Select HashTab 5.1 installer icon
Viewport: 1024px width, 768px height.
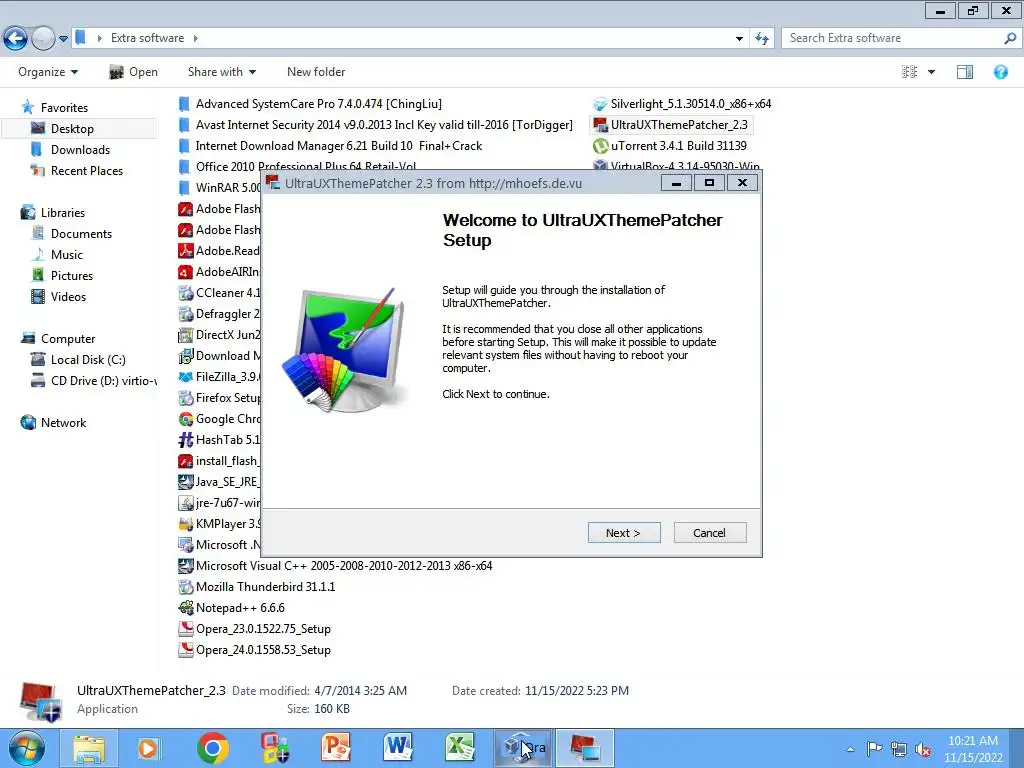185,440
